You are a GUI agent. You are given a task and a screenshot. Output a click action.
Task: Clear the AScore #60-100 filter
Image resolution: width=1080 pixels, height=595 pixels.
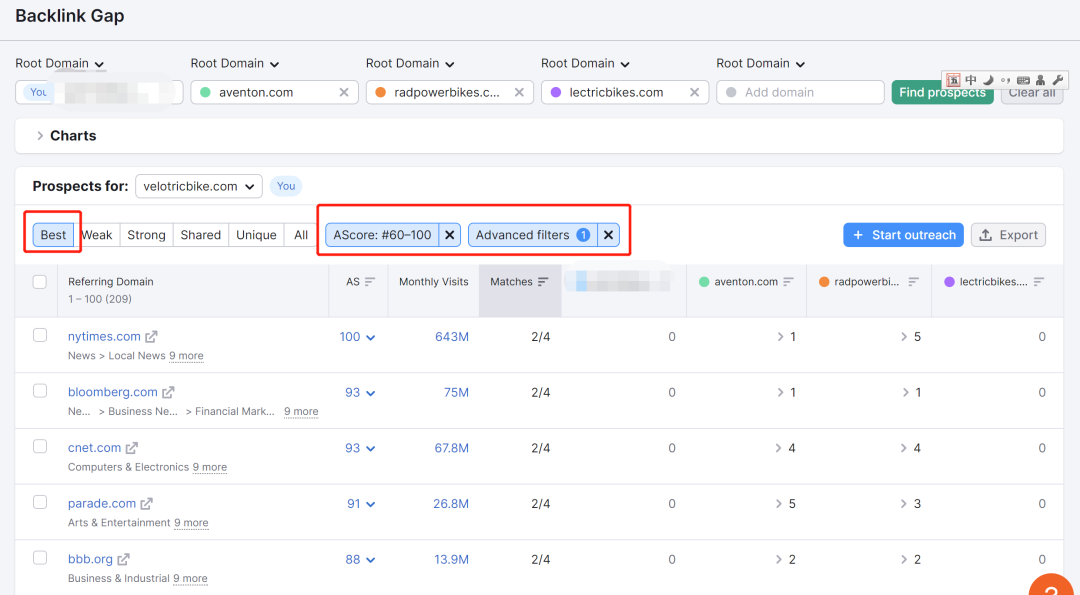(x=450, y=235)
